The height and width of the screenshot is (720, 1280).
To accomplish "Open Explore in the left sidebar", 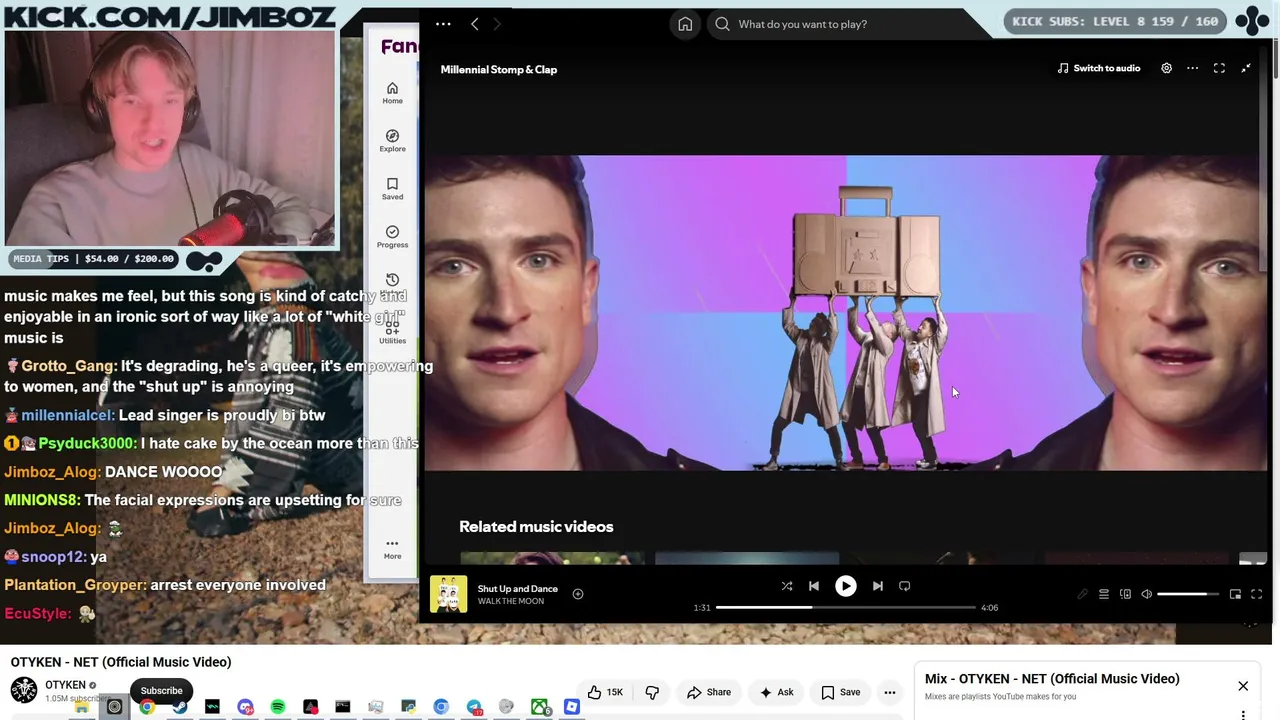I will click(x=392, y=141).
